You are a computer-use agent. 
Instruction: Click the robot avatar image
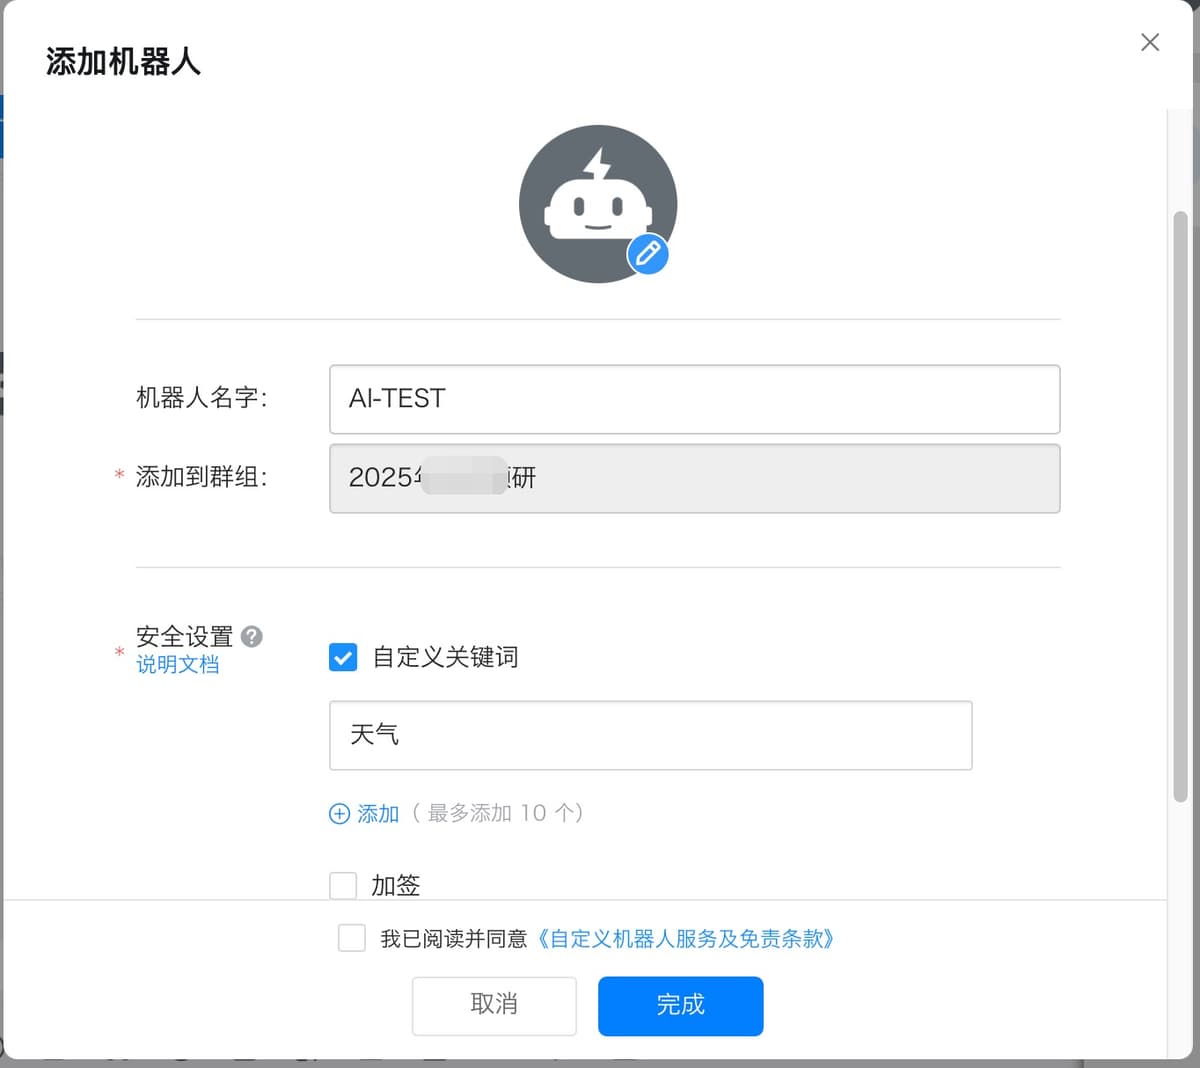598,204
